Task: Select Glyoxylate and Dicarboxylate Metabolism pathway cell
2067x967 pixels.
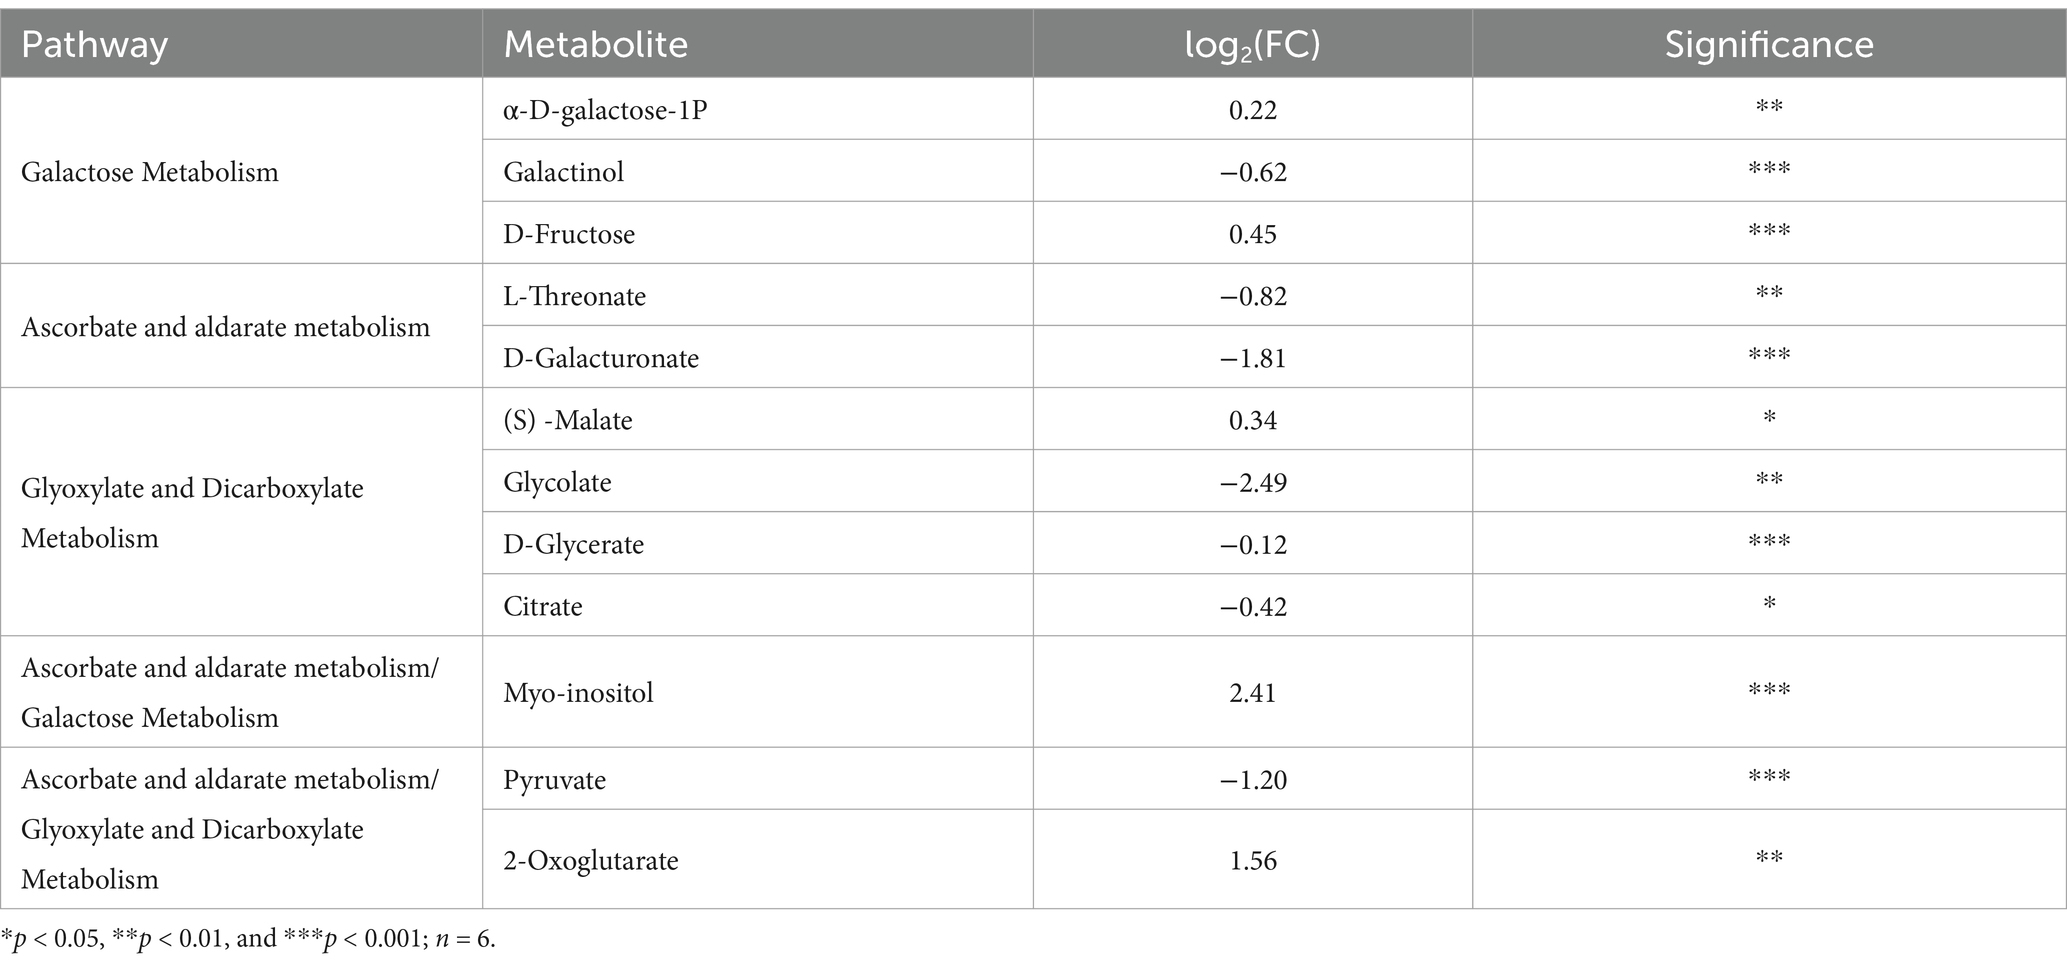Action: click(x=241, y=512)
